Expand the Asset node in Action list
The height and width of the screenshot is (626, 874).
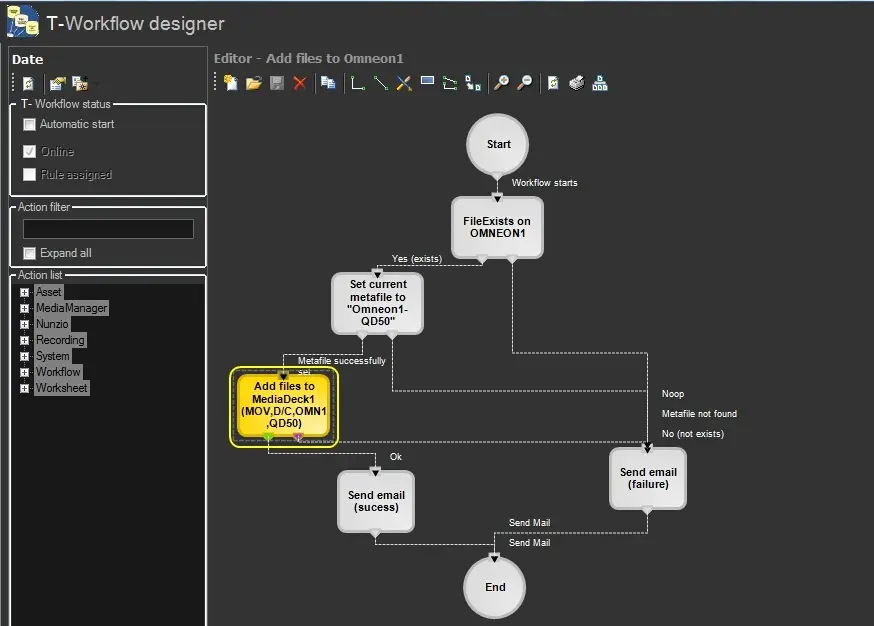pyautogui.click(x=25, y=292)
